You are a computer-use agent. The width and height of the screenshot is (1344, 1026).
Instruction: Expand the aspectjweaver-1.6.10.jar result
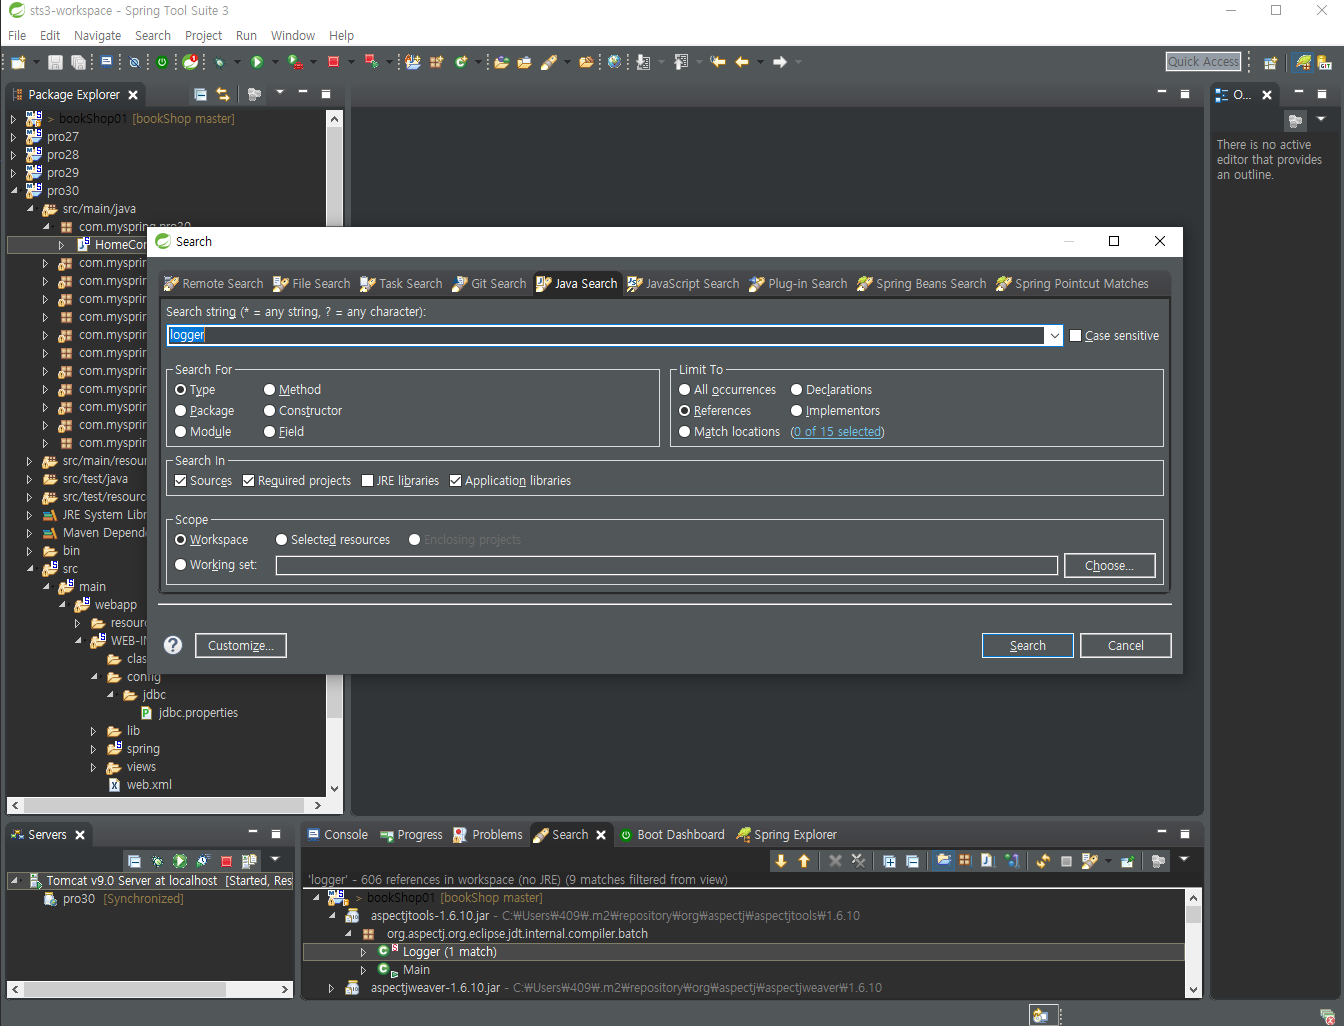coord(332,988)
